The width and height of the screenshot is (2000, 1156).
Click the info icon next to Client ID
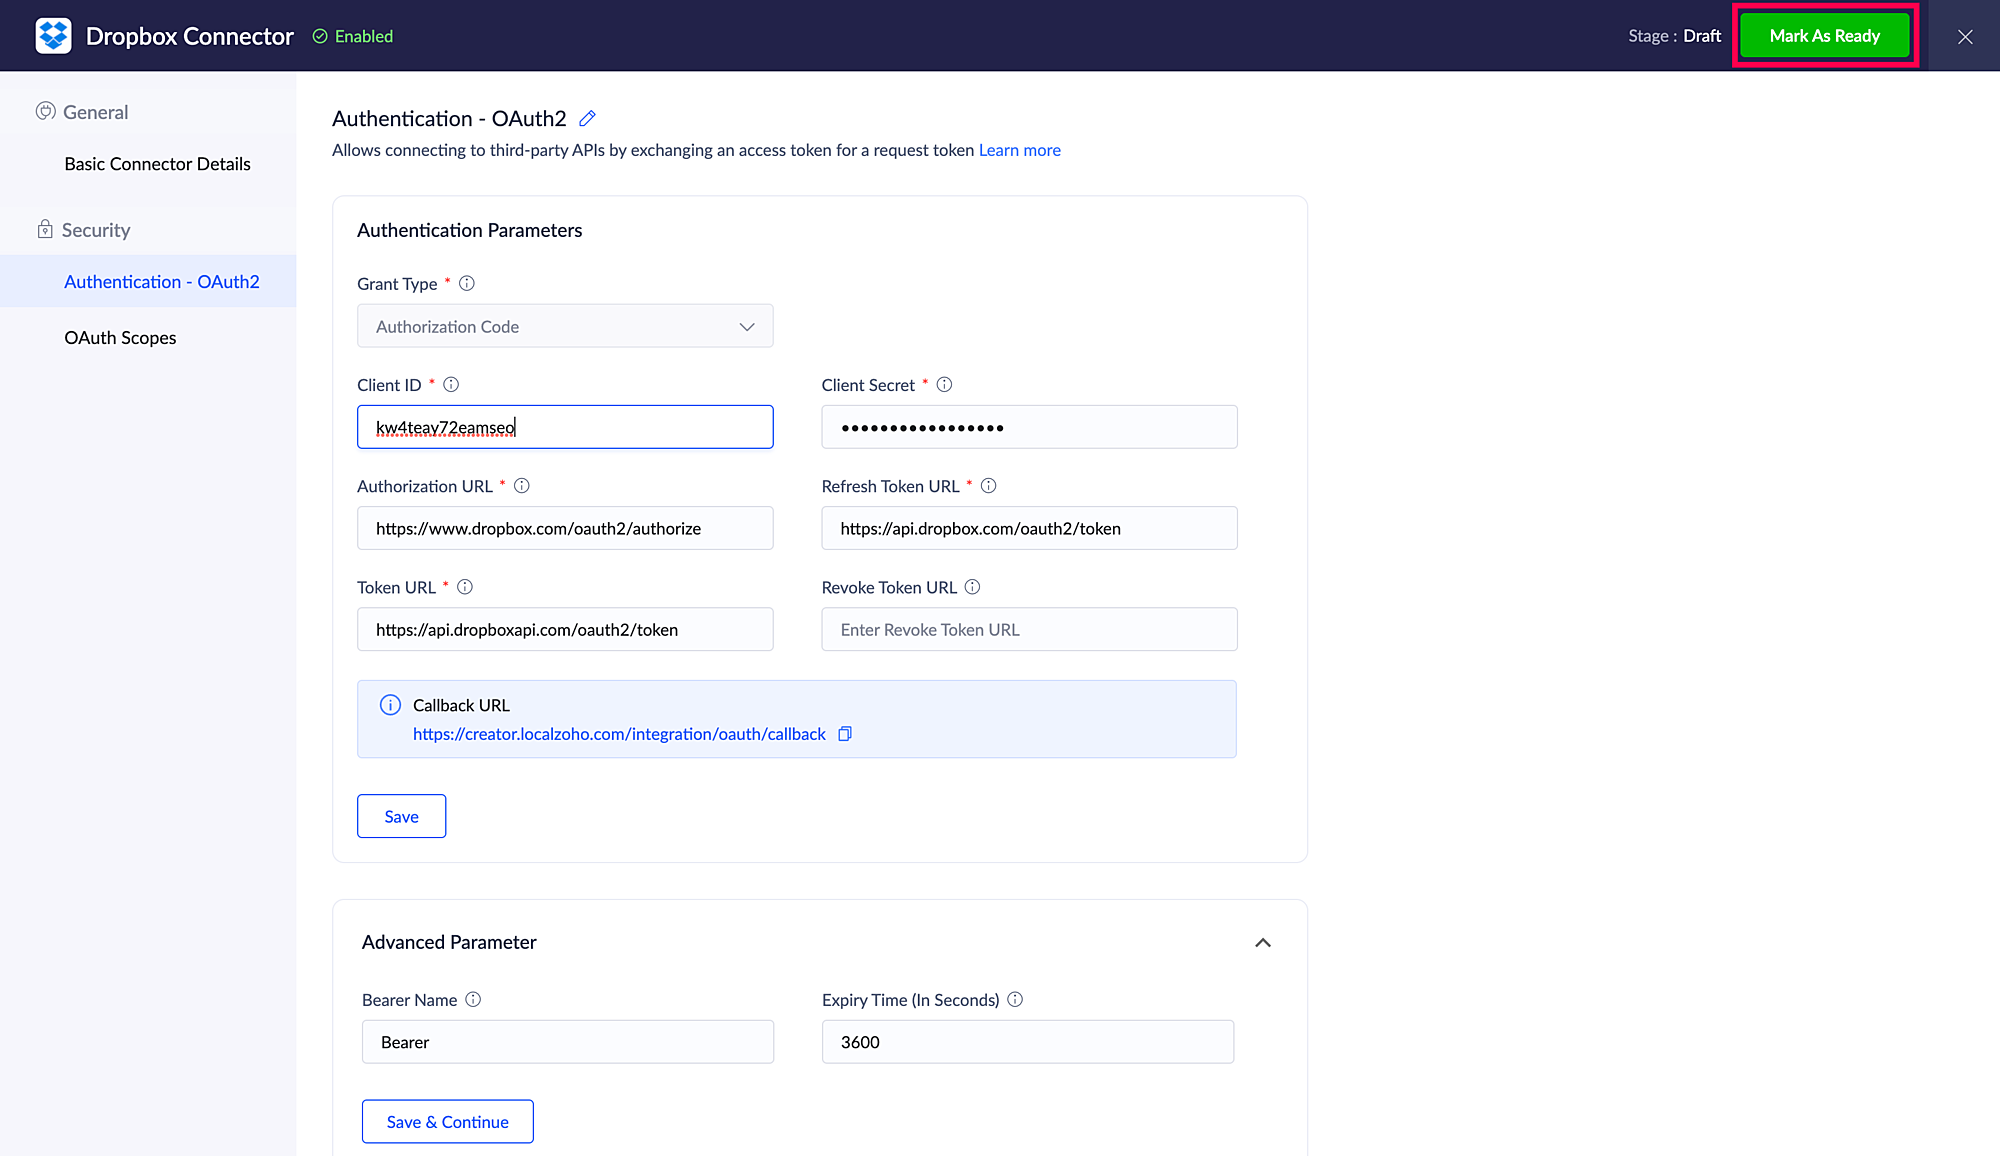coord(451,385)
